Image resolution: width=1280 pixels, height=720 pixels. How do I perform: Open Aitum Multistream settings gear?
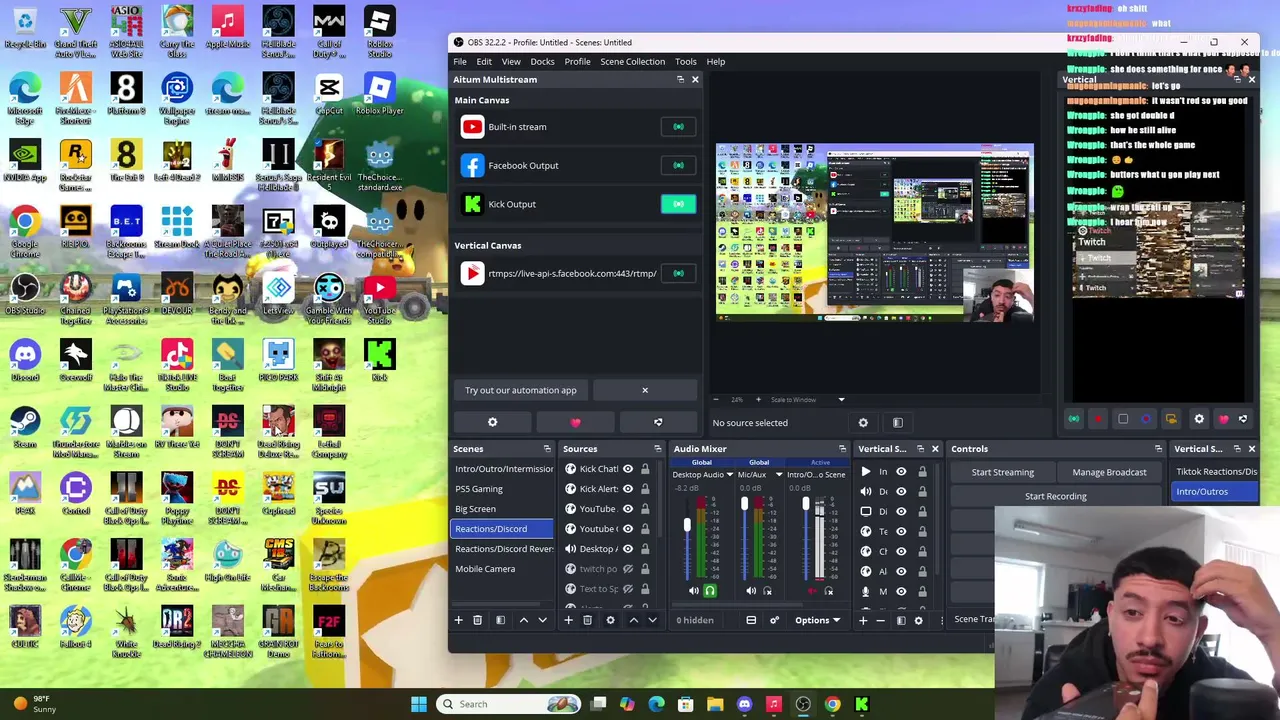tap(492, 422)
